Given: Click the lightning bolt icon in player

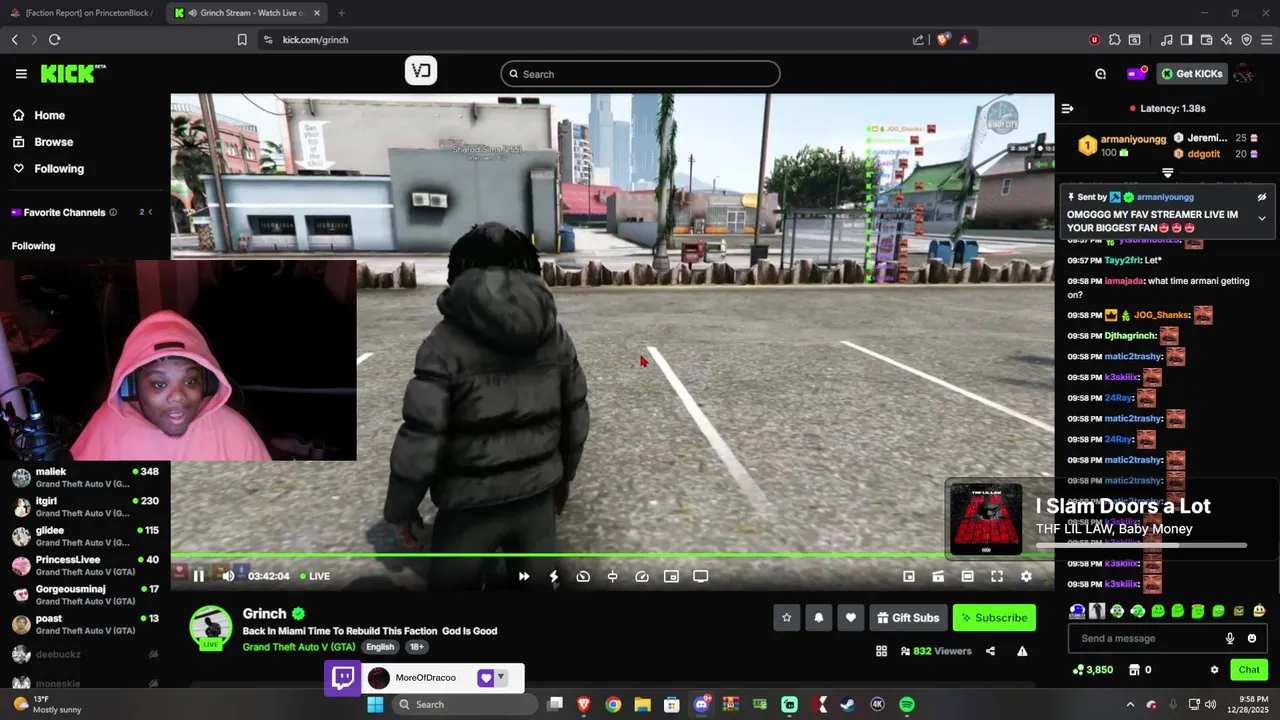Looking at the screenshot, I should click(x=553, y=576).
